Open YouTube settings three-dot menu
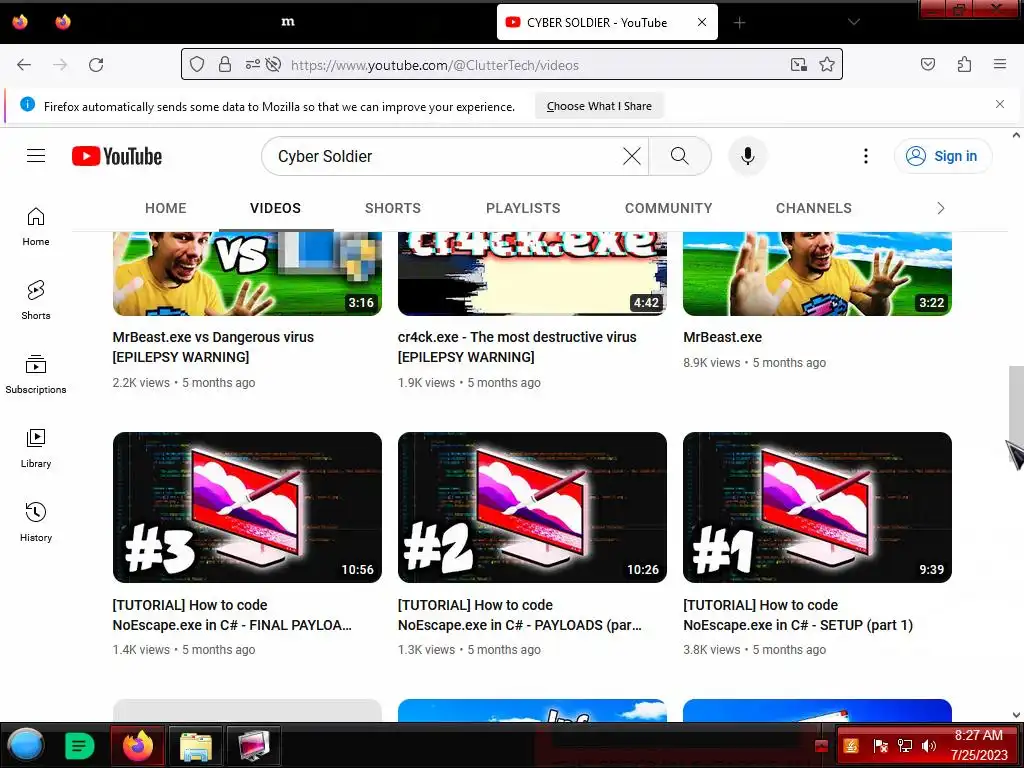The height and width of the screenshot is (768, 1024). [866, 156]
